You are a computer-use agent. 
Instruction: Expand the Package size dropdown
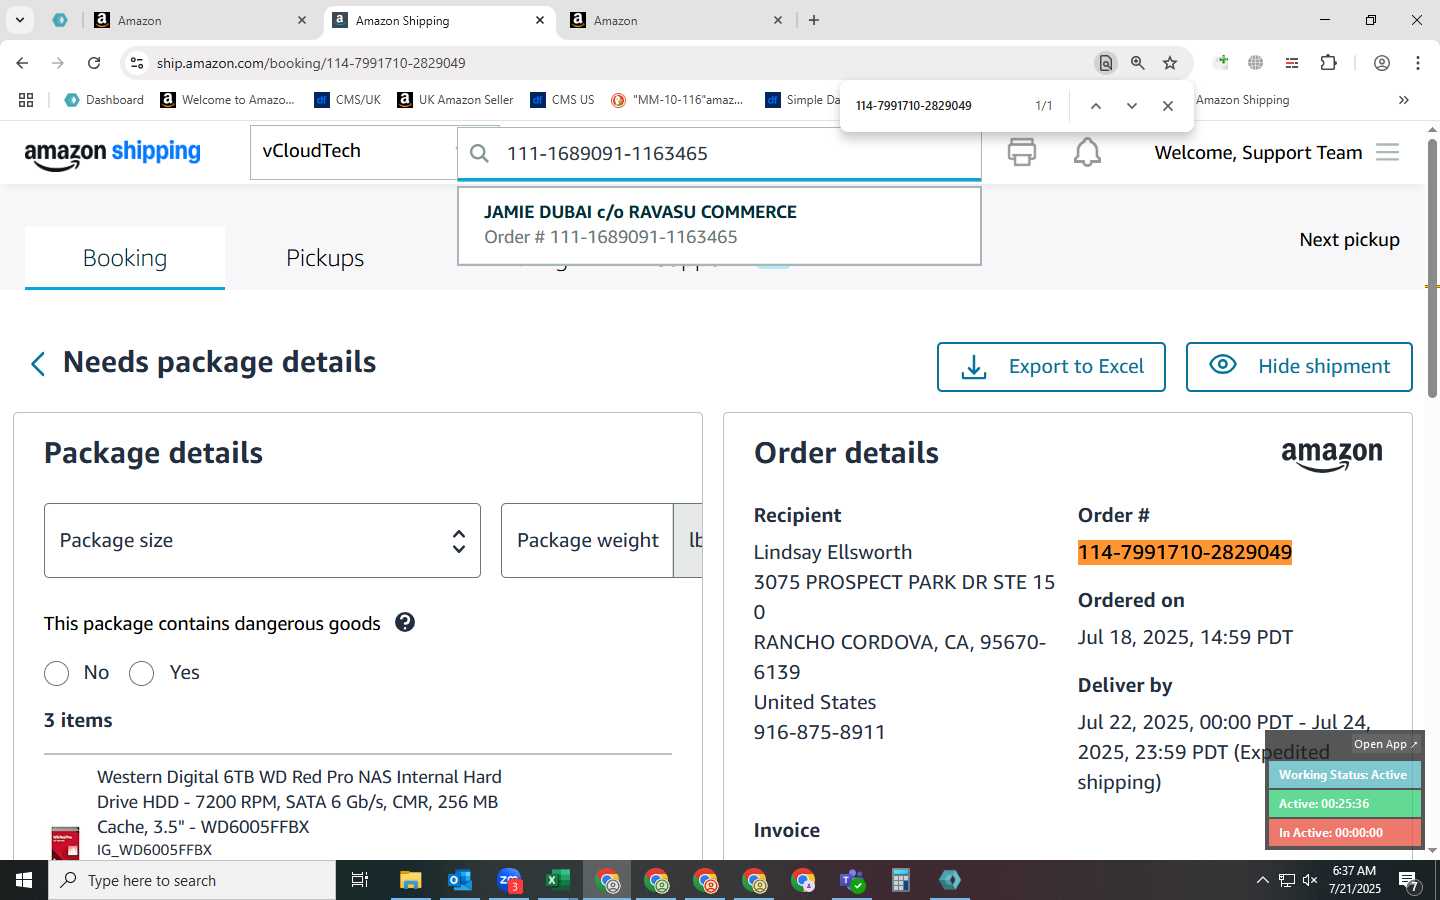(x=262, y=540)
